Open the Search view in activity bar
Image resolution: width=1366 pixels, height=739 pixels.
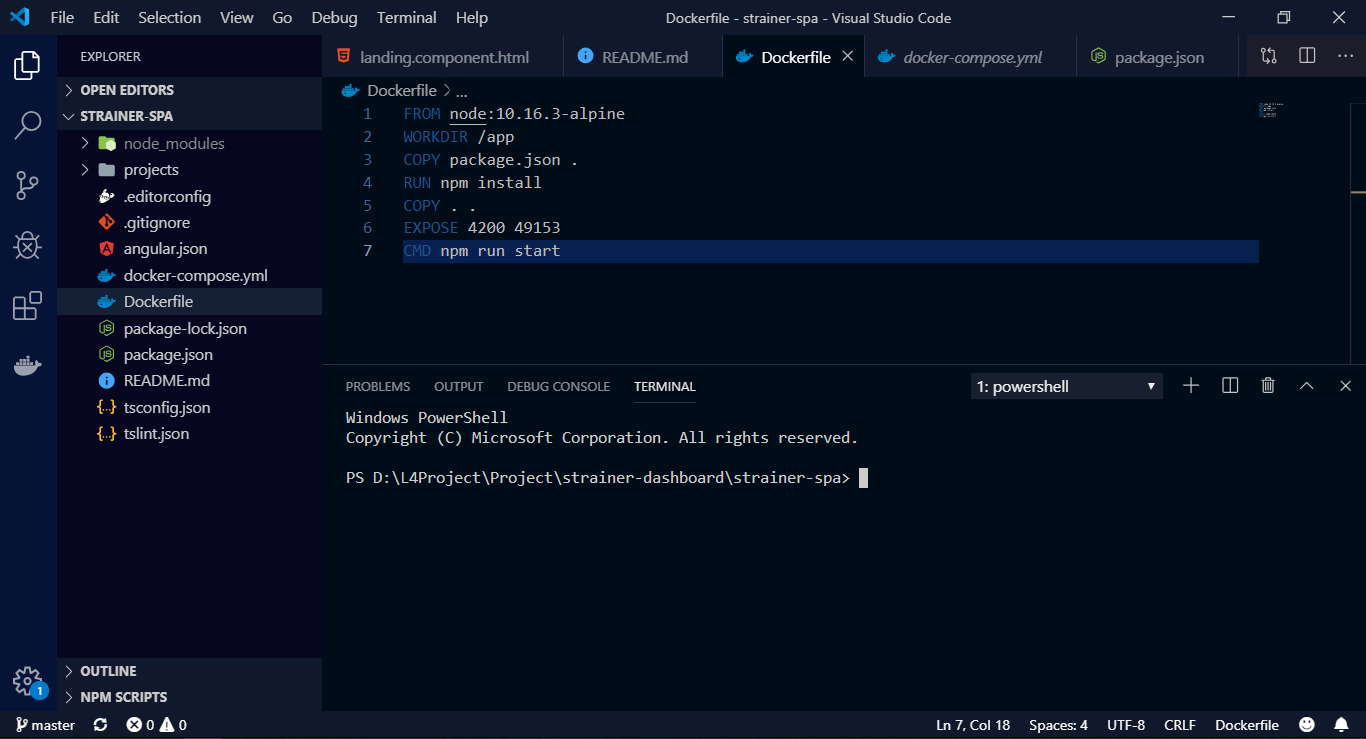pyautogui.click(x=27, y=125)
